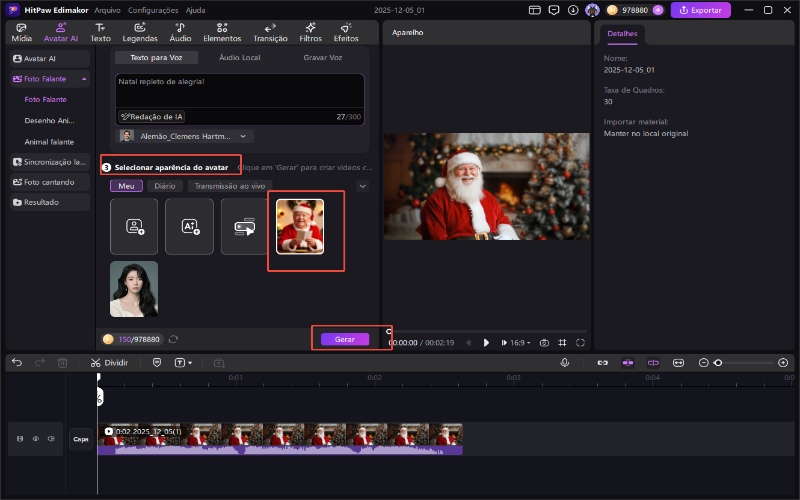Select the Avatar AI toolbar tab
Screen dimensions: 800x500
pyautogui.click(x=61, y=33)
